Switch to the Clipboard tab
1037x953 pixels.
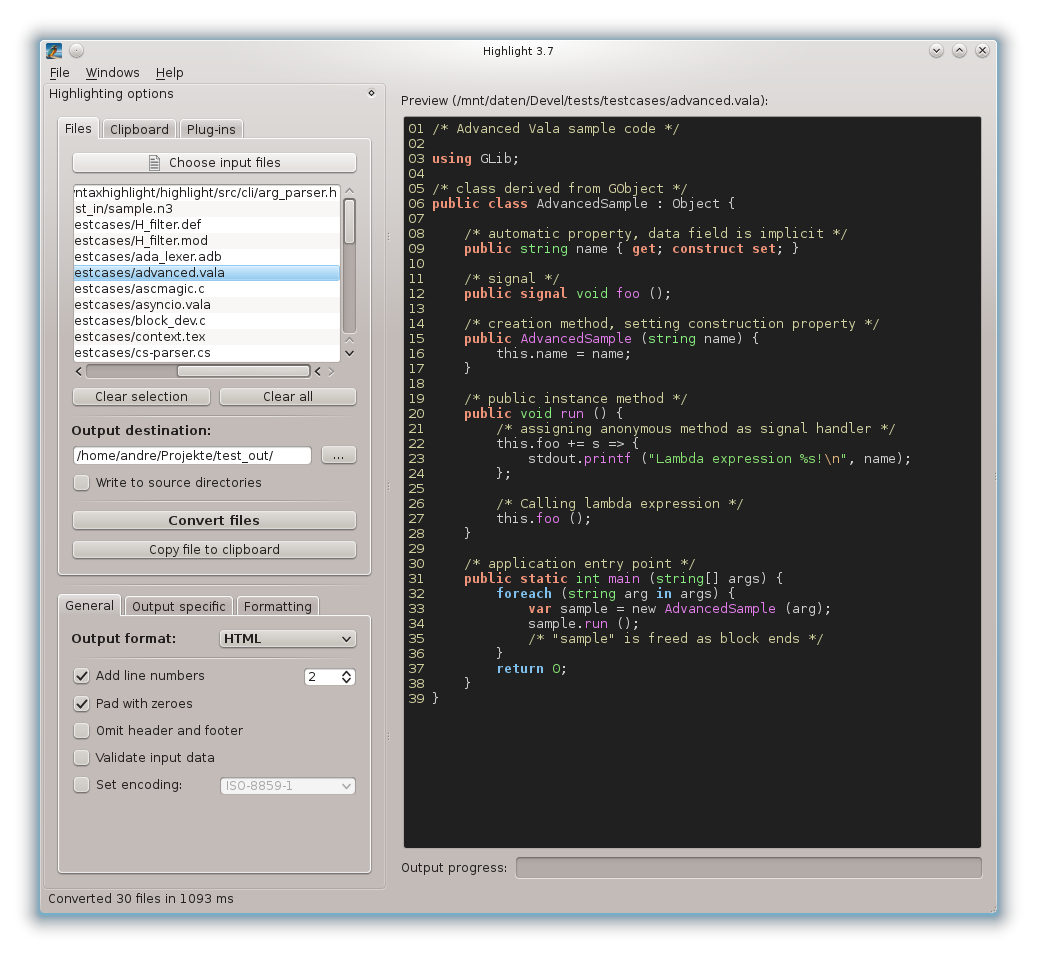139,130
